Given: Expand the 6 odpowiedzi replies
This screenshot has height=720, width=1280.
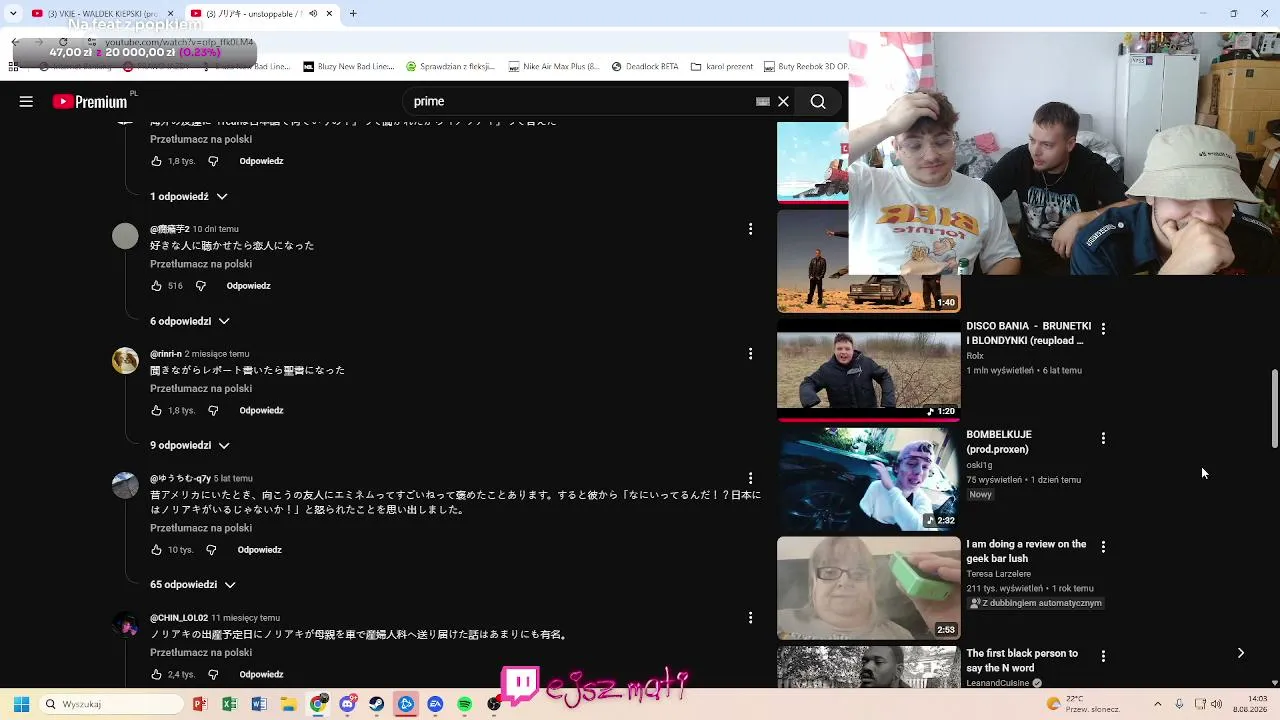Looking at the screenshot, I should click(x=190, y=321).
